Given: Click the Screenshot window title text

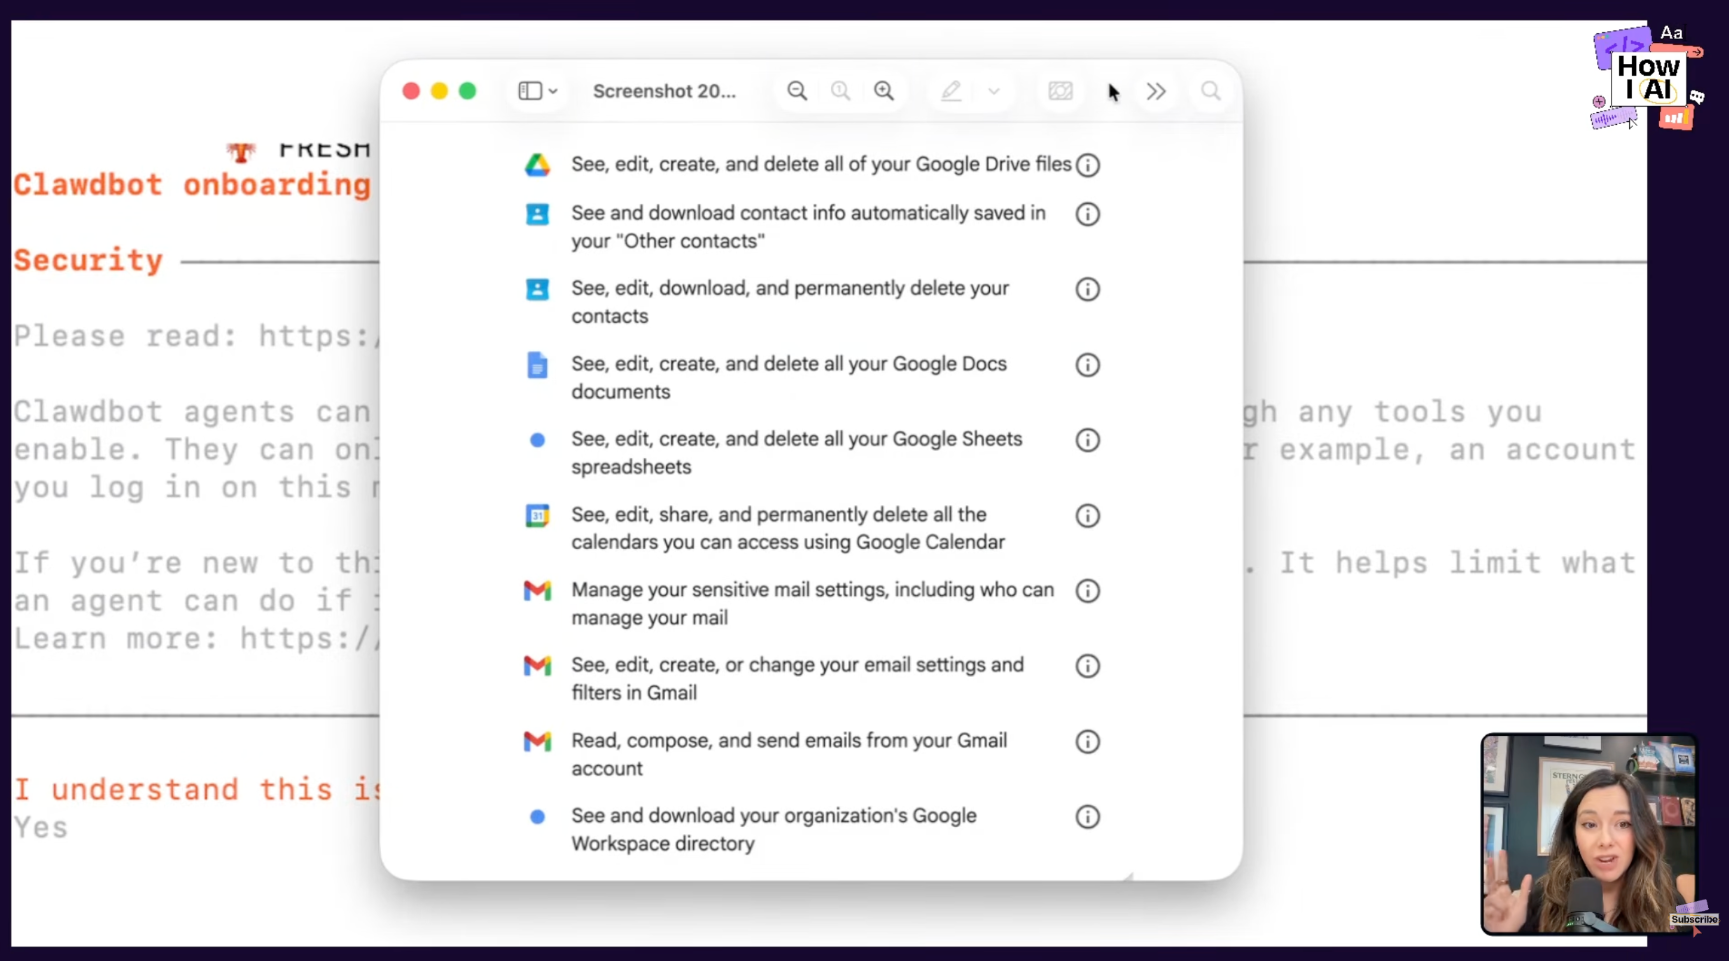Looking at the screenshot, I should pos(664,91).
